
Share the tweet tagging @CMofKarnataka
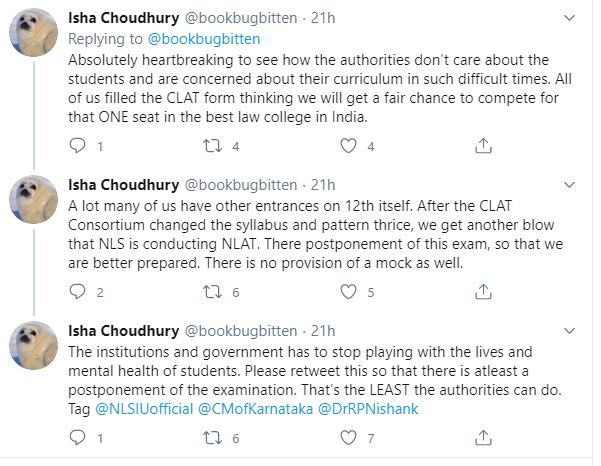pyautogui.click(x=483, y=438)
